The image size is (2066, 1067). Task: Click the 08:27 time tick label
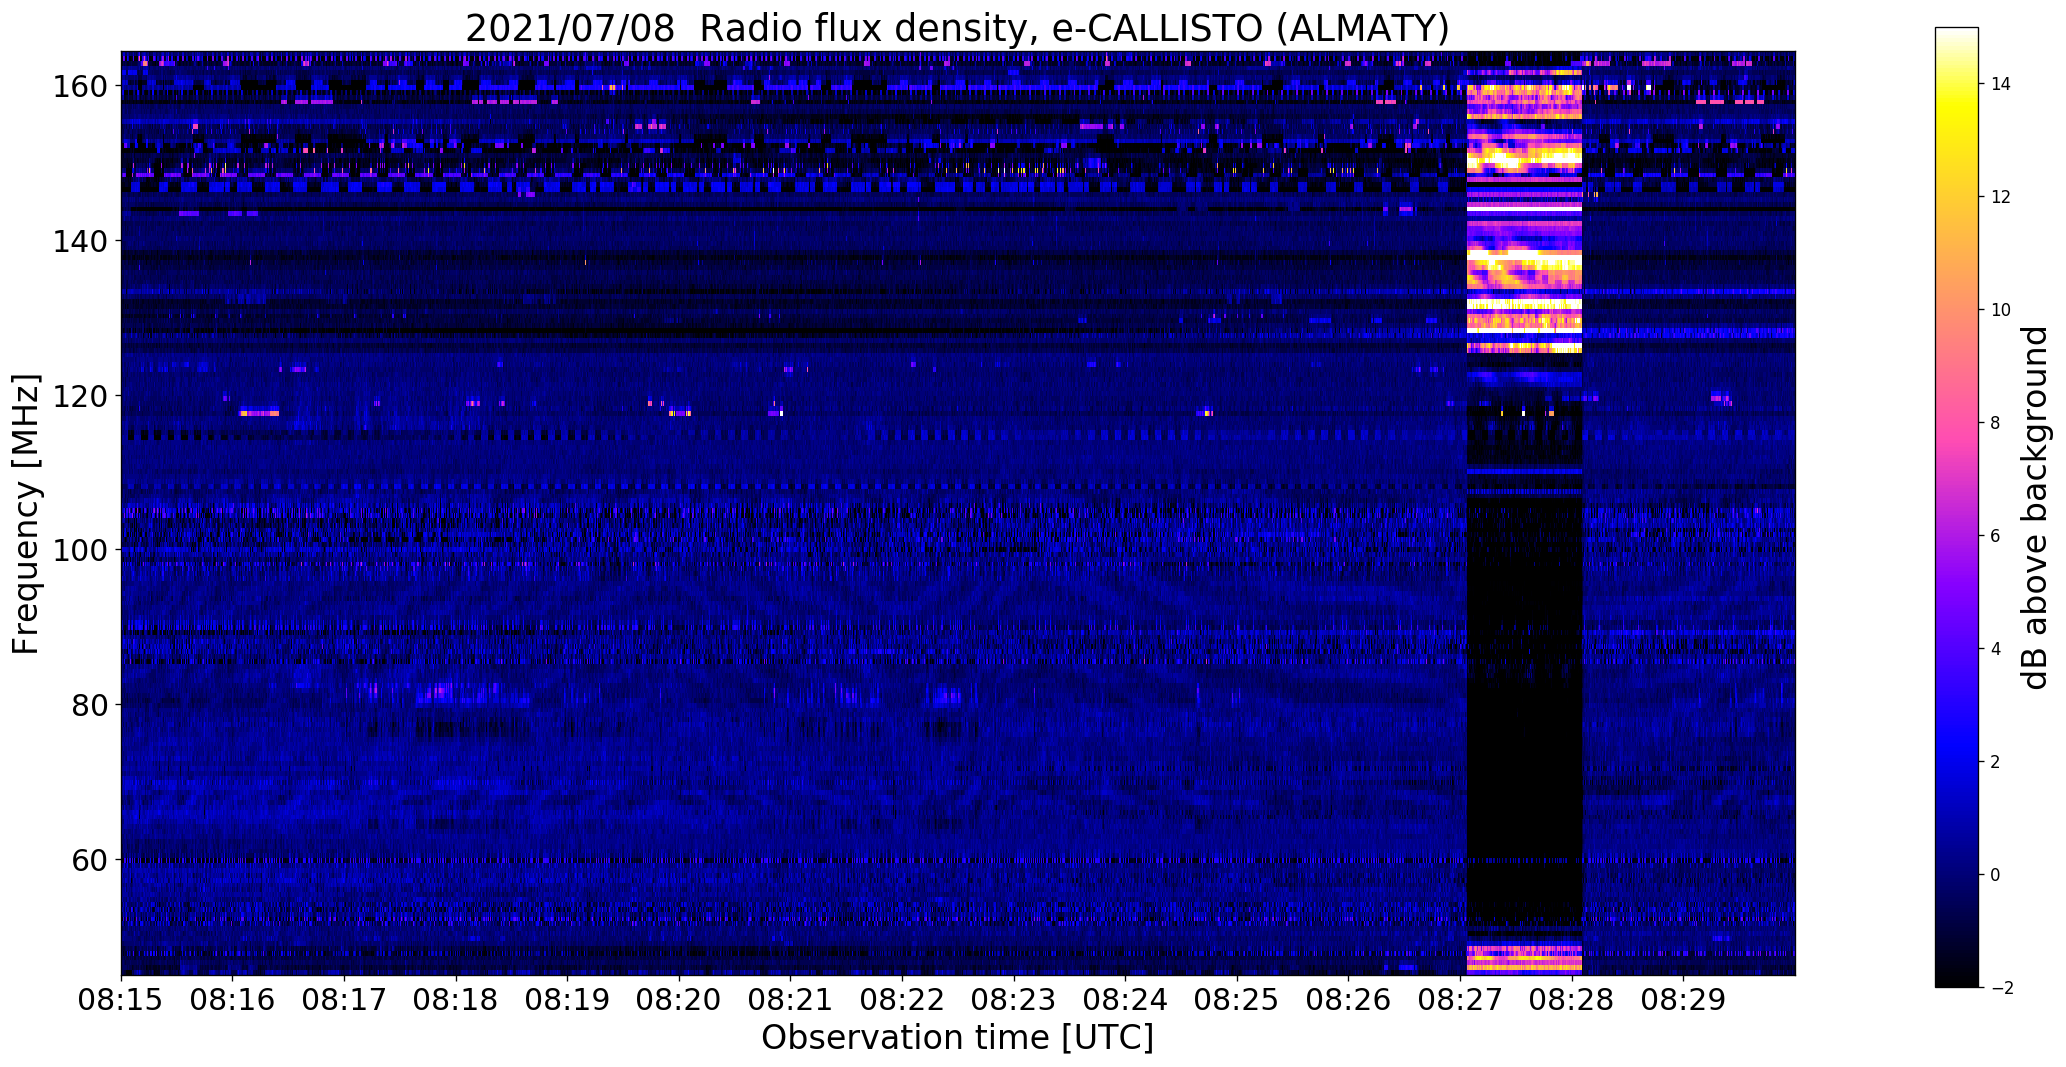[x=1460, y=1000]
